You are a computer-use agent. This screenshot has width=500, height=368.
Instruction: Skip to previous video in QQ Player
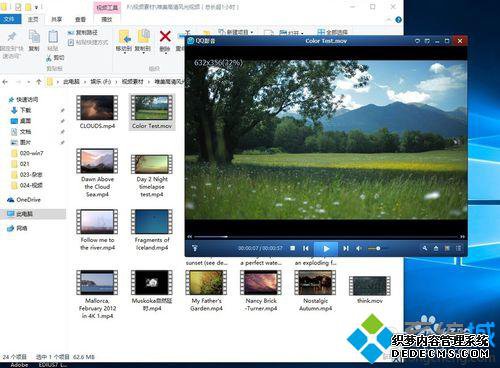tap(306, 248)
